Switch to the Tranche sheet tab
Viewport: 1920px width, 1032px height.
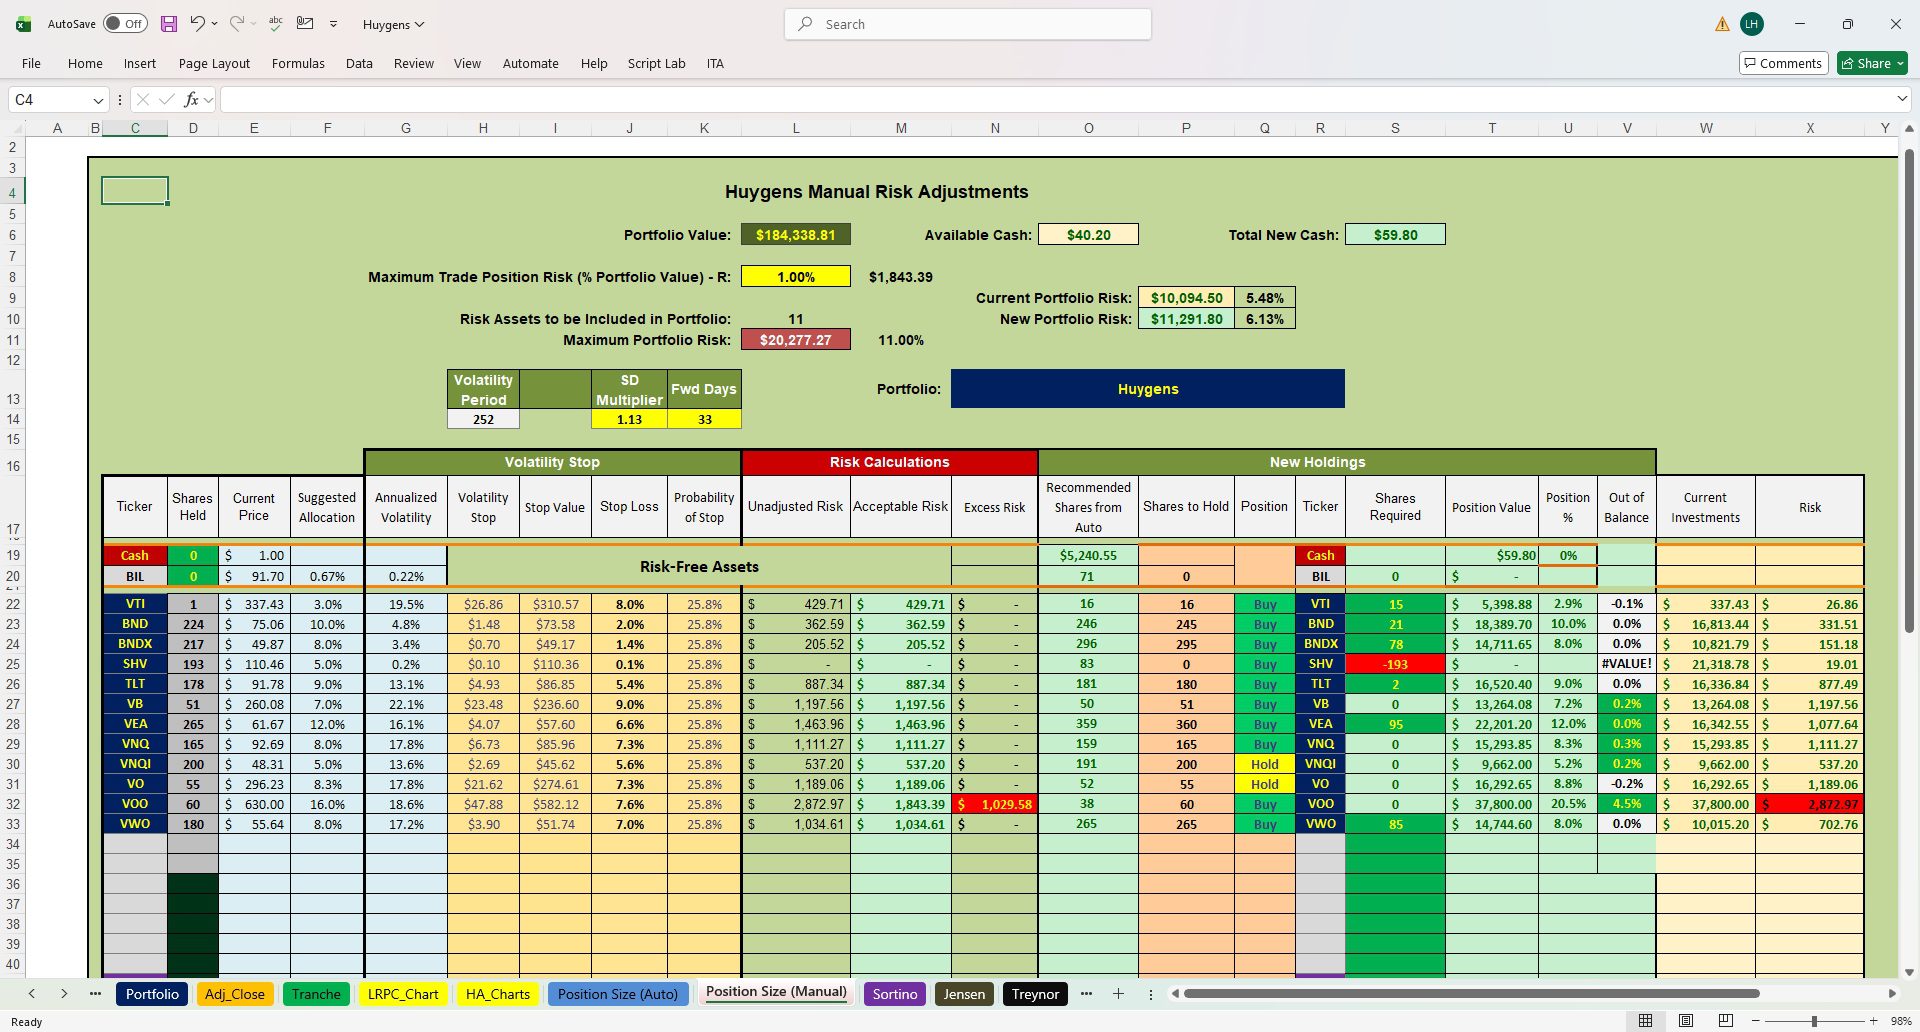point(316,994)
